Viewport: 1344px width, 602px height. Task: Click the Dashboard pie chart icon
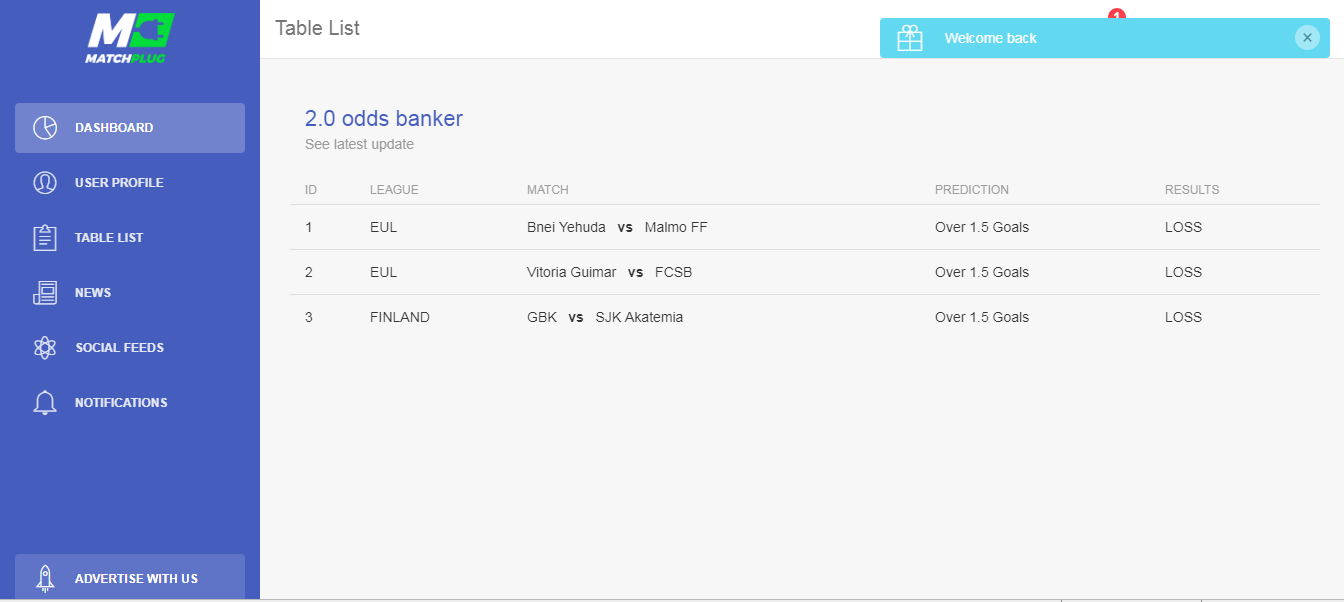pyautogui.click(x=45, y=128)
